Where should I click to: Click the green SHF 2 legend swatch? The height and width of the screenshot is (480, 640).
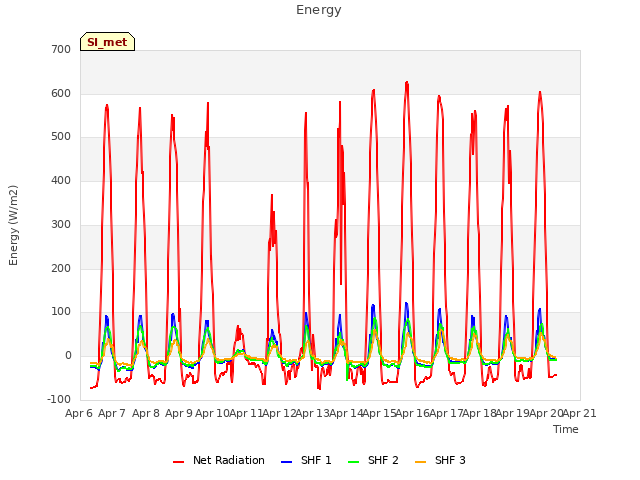[x=353, y=462]
